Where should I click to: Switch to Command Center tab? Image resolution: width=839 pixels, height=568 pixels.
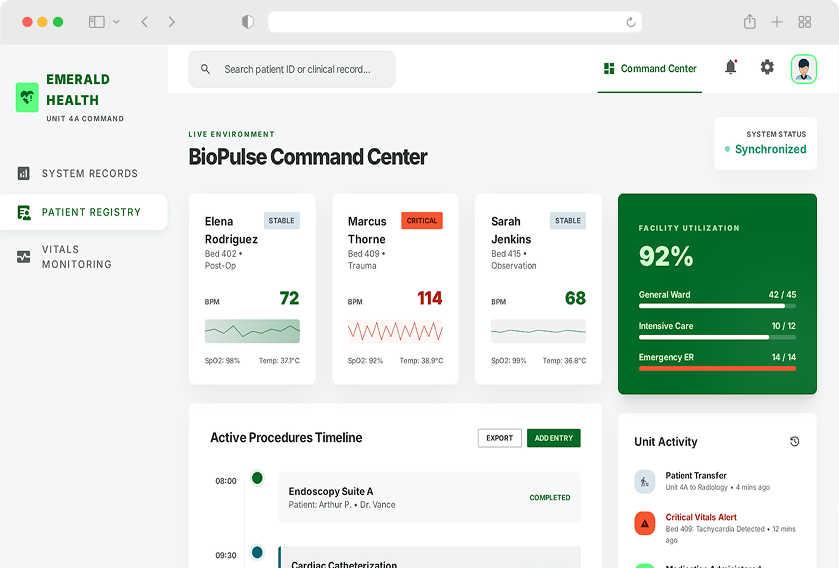pyautogui.click(x=650, y=69)
